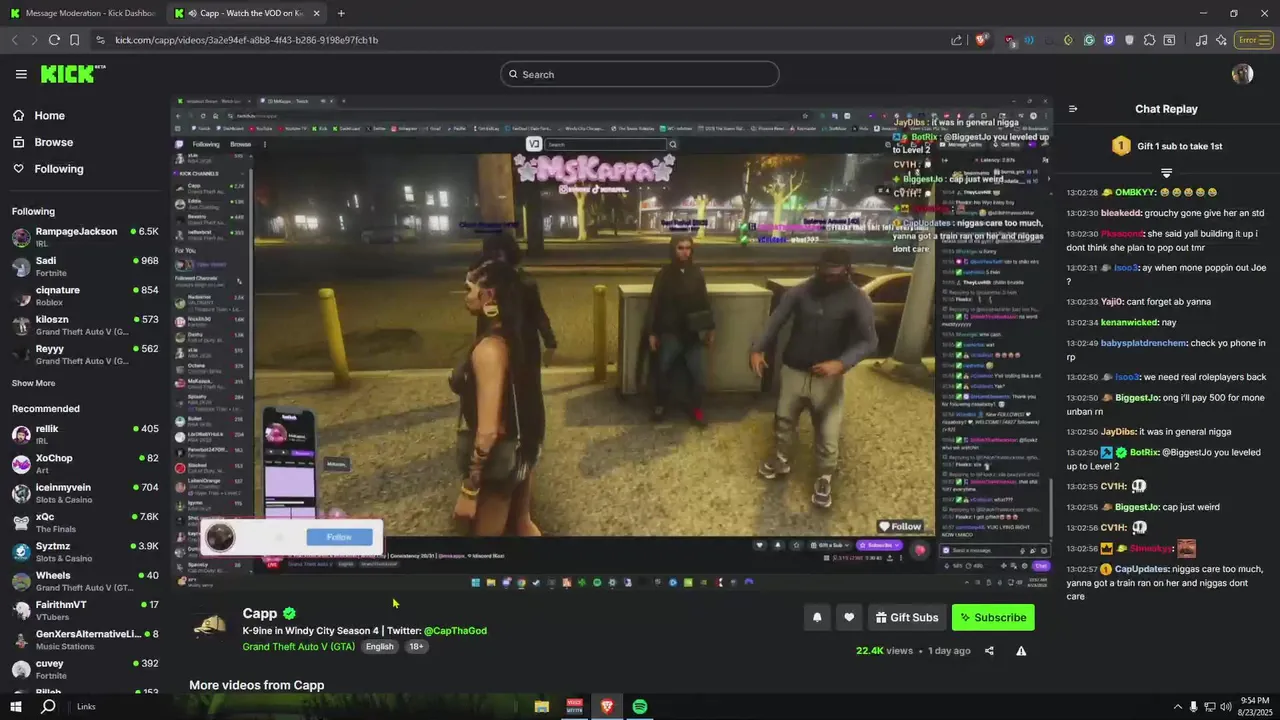Click the heart follow icon for Capp
This screenshot has width=1280, height=720.
coord(849,617)
